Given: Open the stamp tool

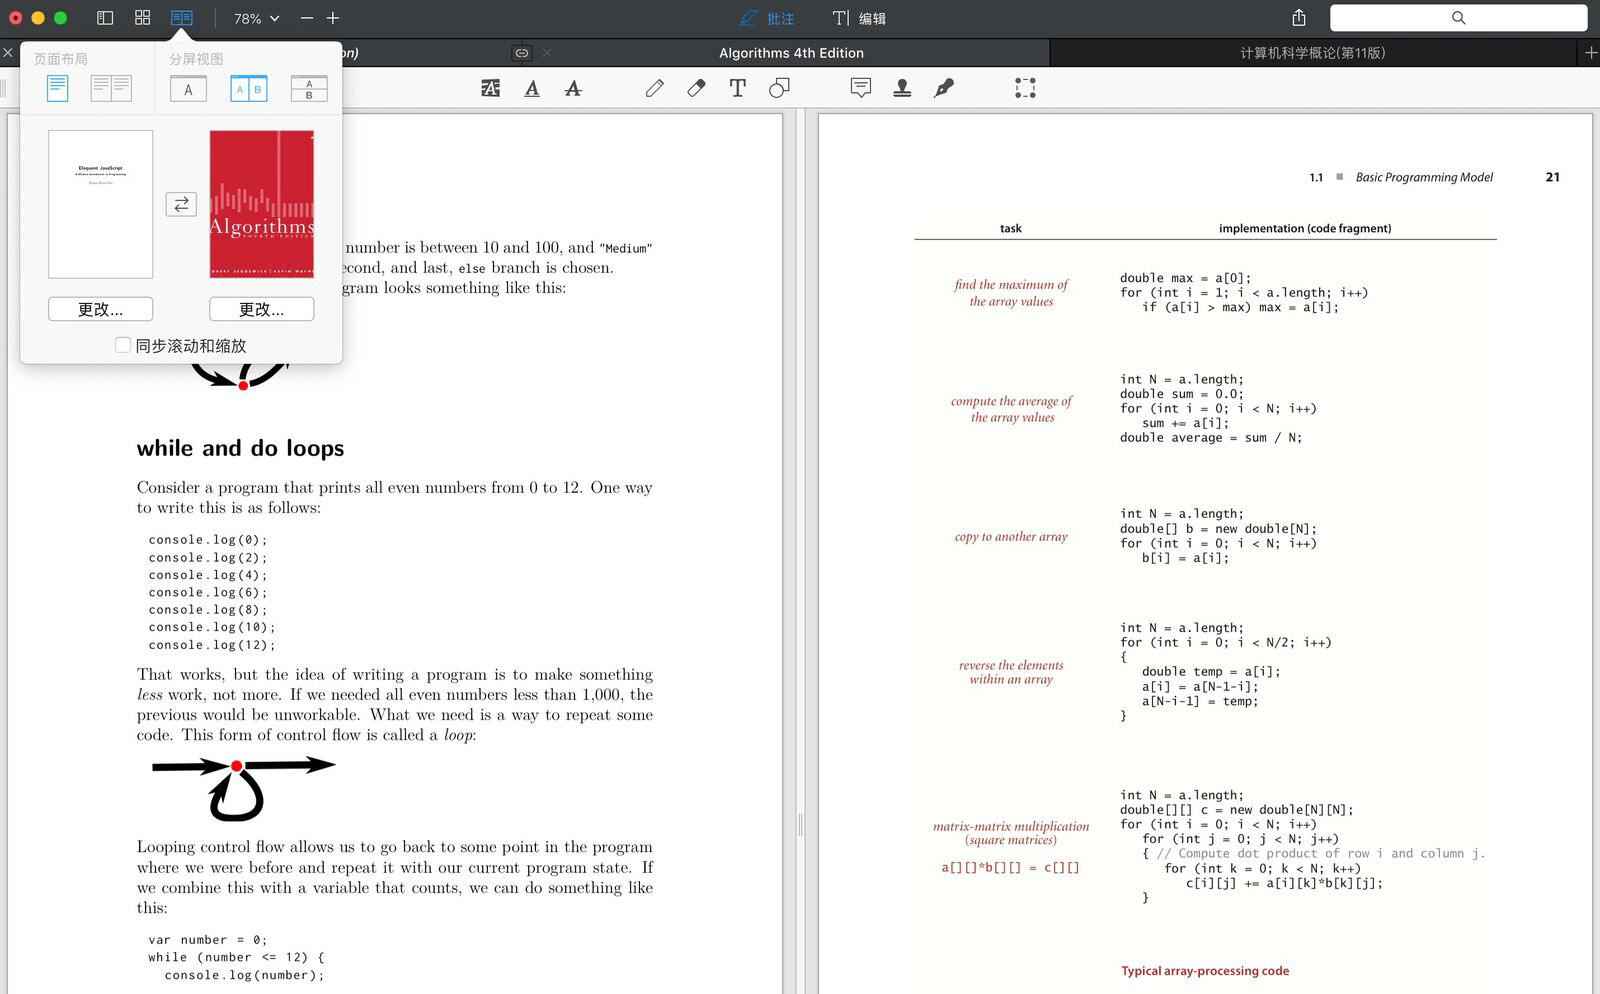Looking at the screenshot, I should tap(902, 89).
